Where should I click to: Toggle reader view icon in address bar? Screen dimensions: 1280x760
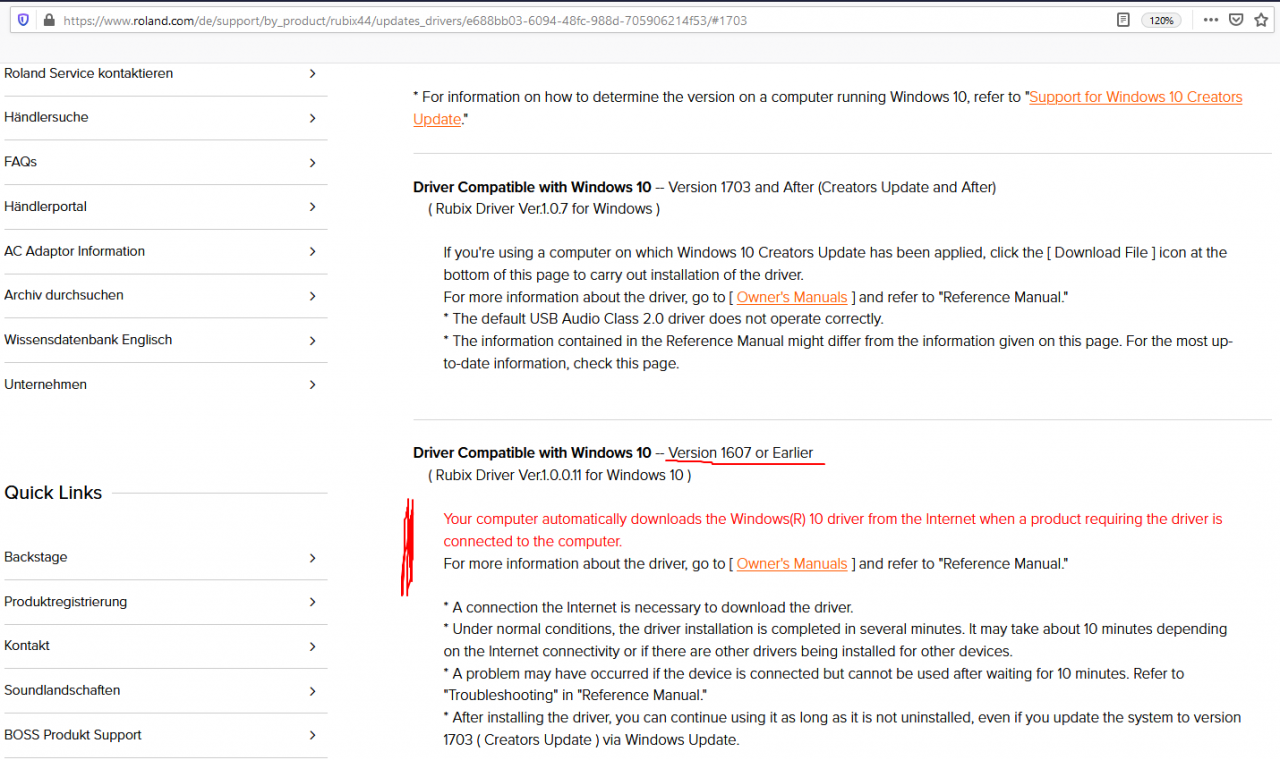[1124, 20]
